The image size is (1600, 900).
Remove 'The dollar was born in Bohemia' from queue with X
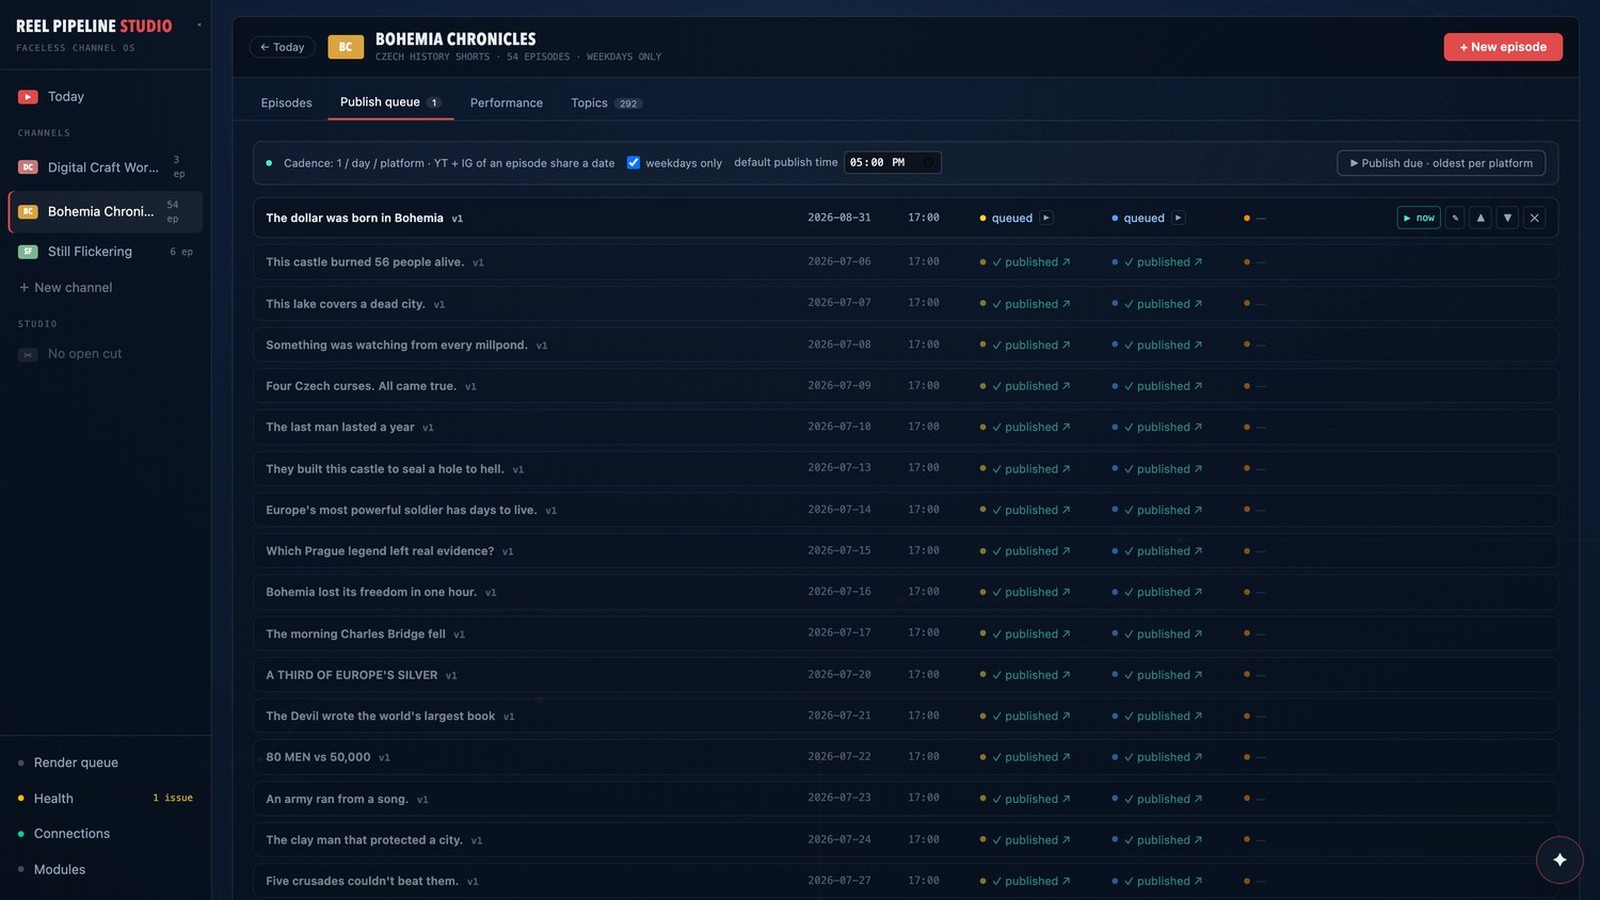point(1535,218)
